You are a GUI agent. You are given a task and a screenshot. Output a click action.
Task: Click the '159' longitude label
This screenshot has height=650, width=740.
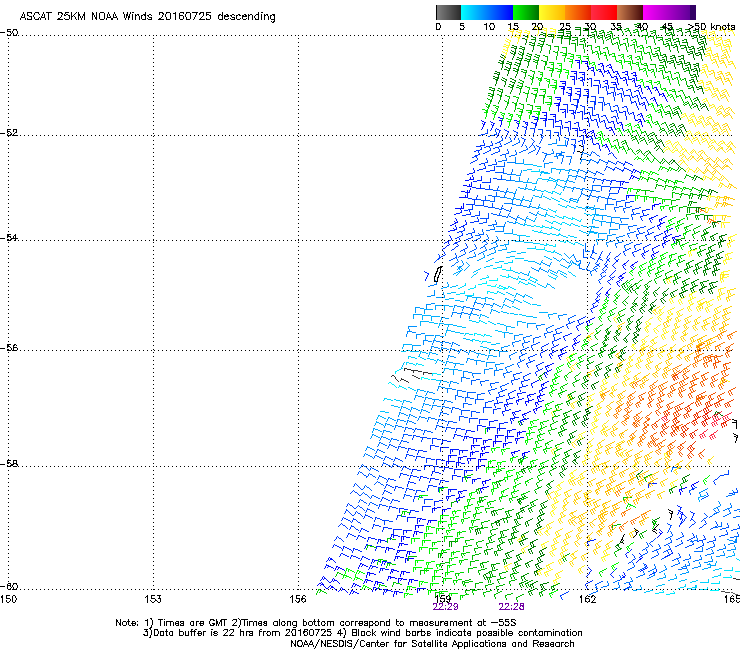(x=443, y=599)
